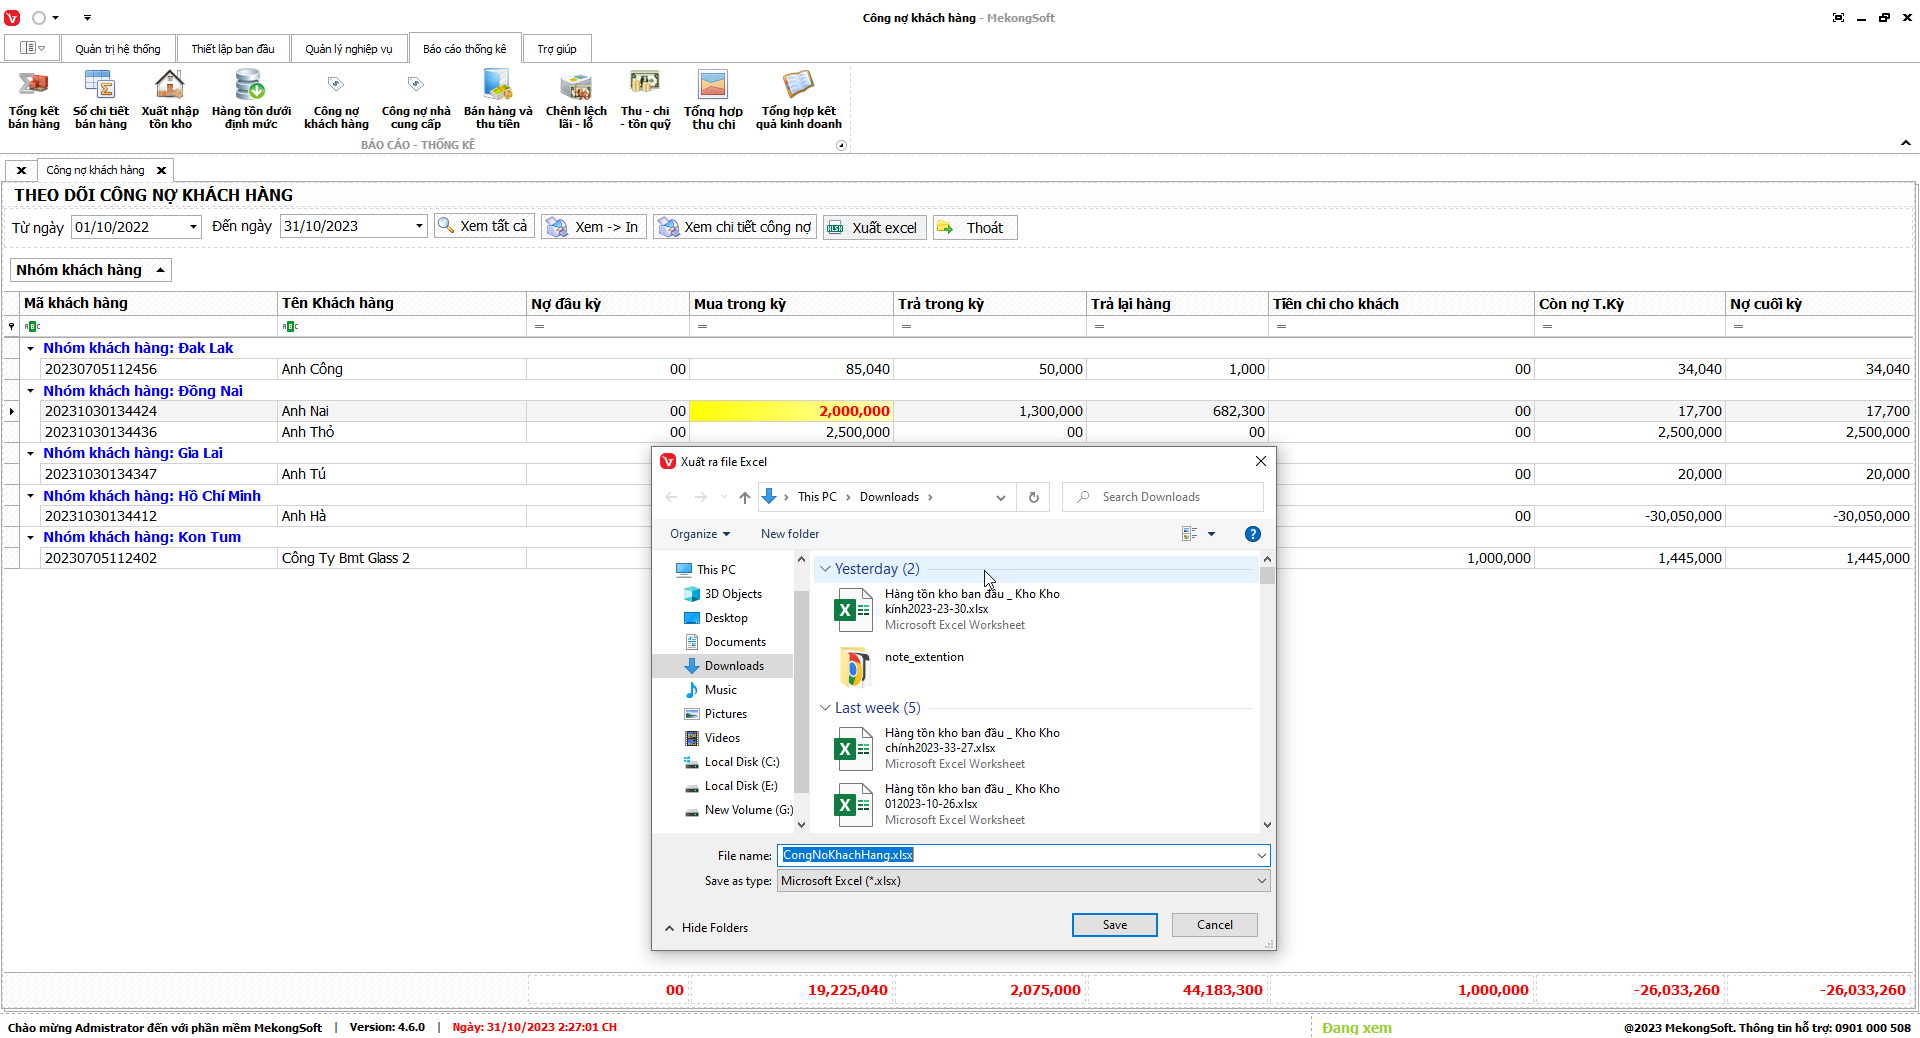Open the Tổng hợp thu chi report

(x=713, y=99)
